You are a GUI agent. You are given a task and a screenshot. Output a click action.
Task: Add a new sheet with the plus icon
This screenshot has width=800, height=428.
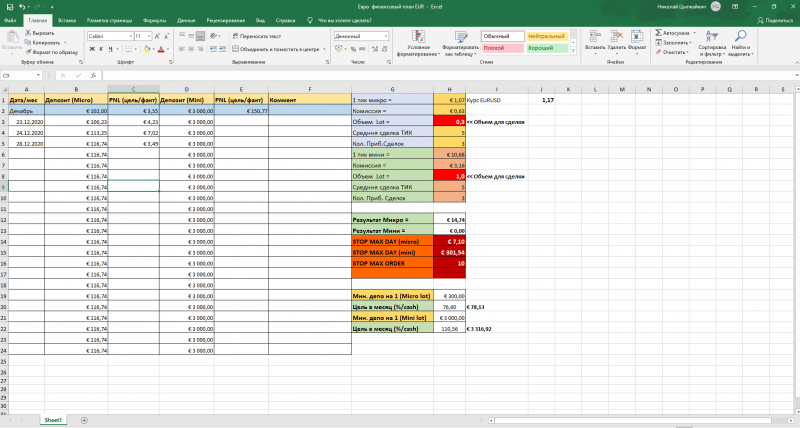(84, 420)
